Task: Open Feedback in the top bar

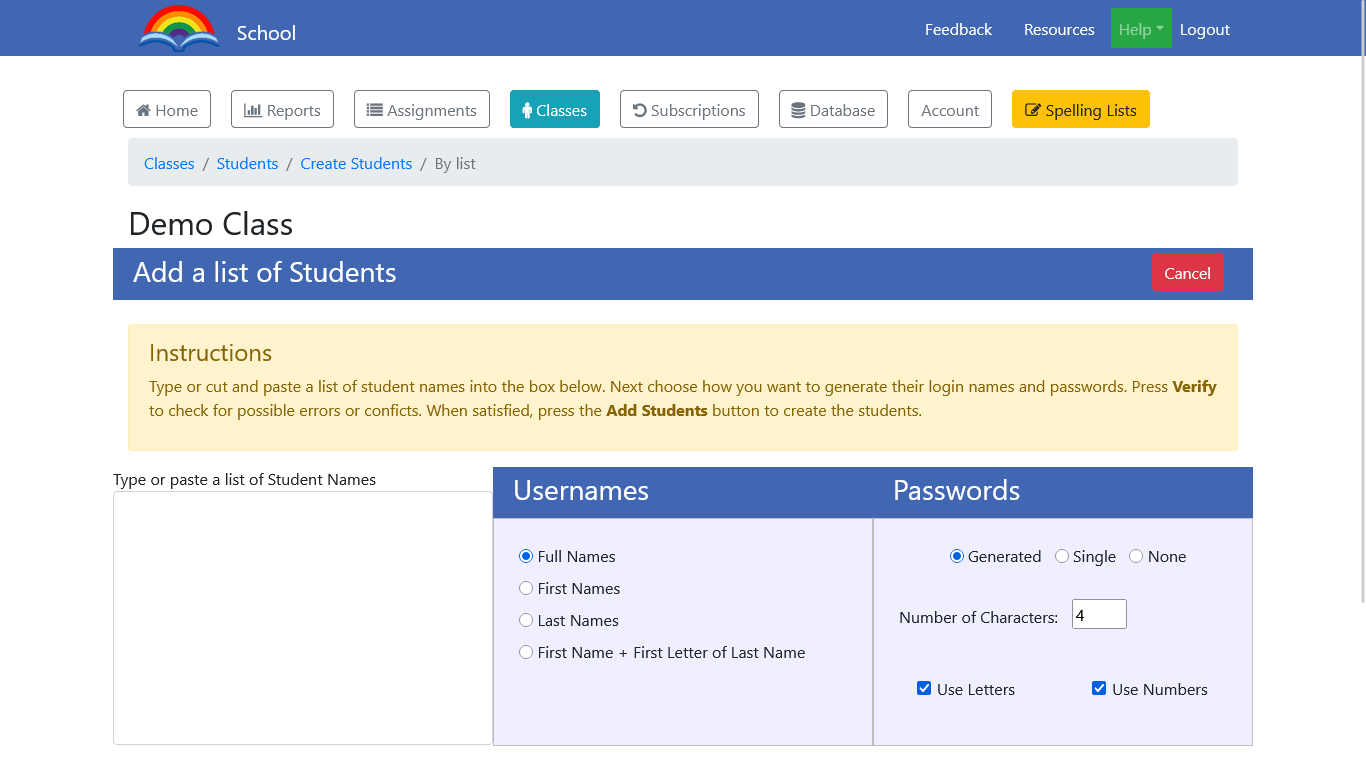Action: [x=958, y=29]
